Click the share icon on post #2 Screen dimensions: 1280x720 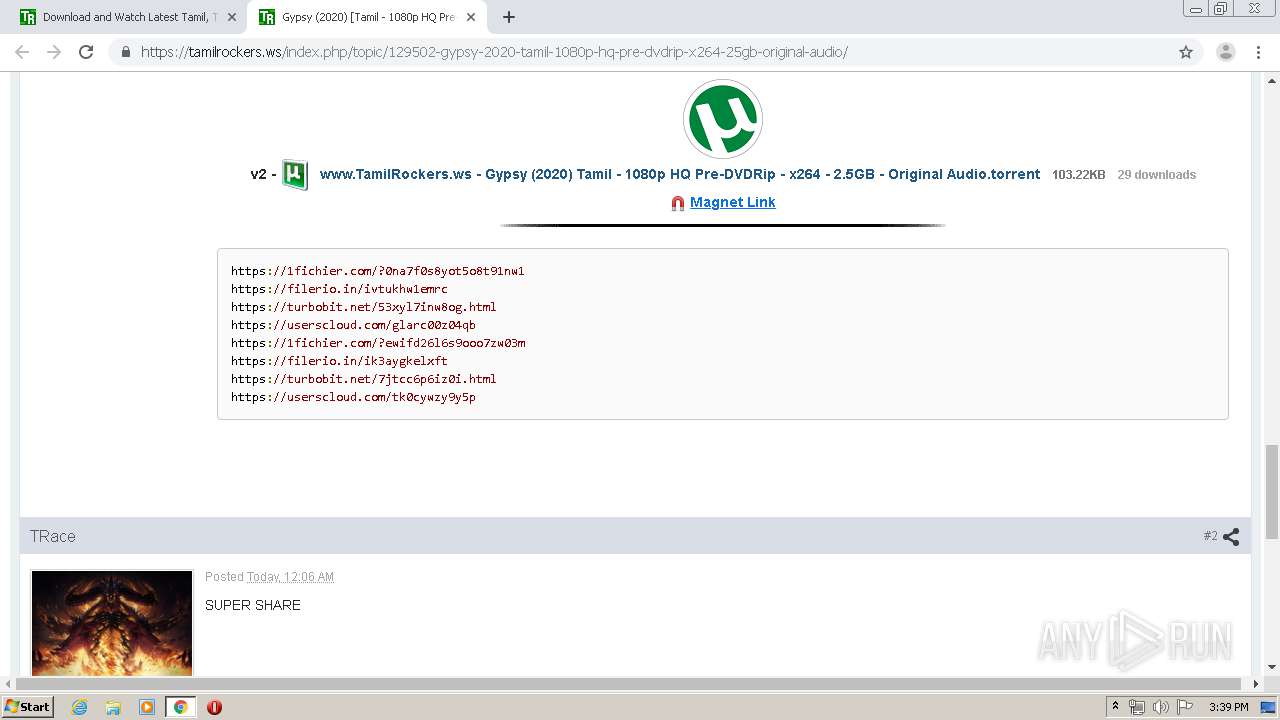pyautogui.click(x=1231, y=537)
